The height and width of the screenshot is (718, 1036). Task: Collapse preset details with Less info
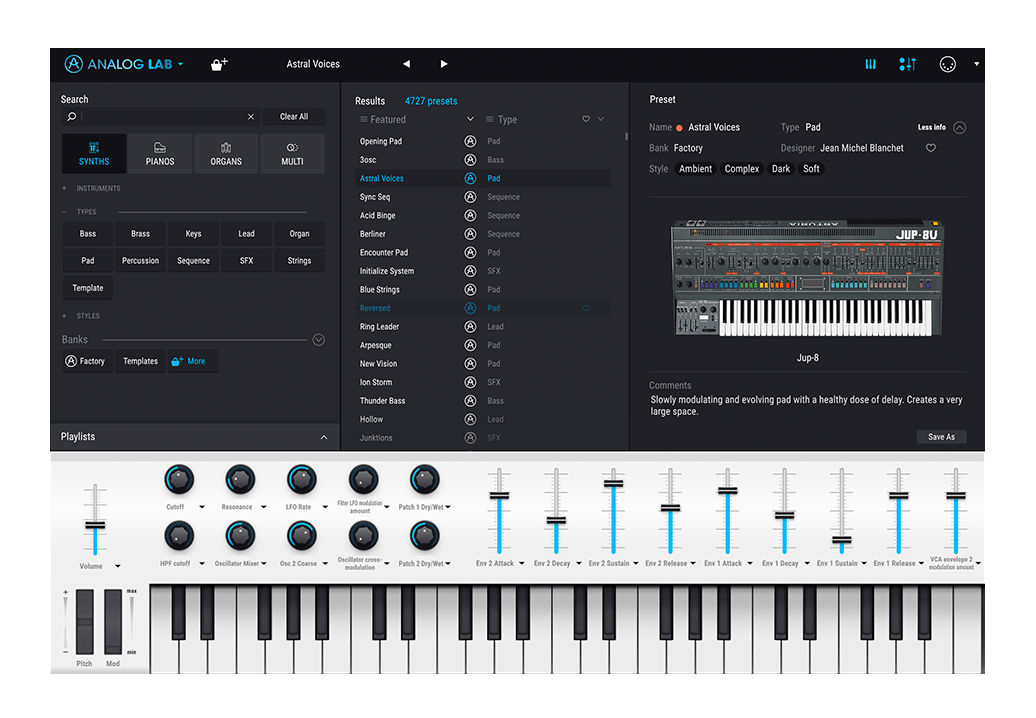point(942,127)
